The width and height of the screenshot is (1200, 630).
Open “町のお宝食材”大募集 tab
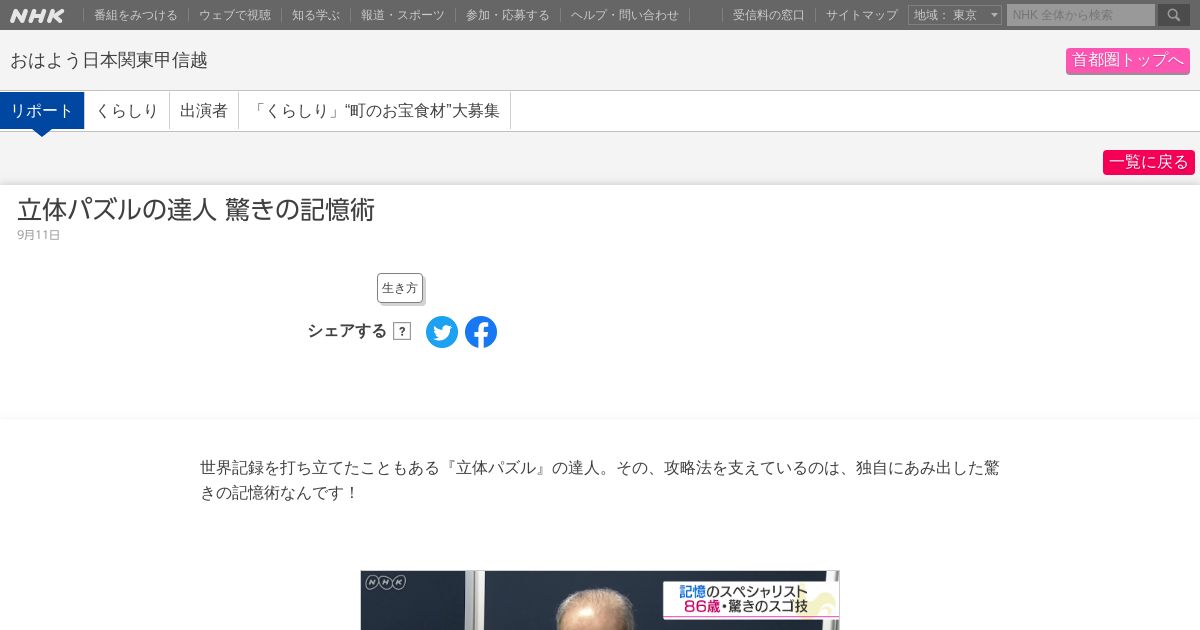tap(375, 111)
